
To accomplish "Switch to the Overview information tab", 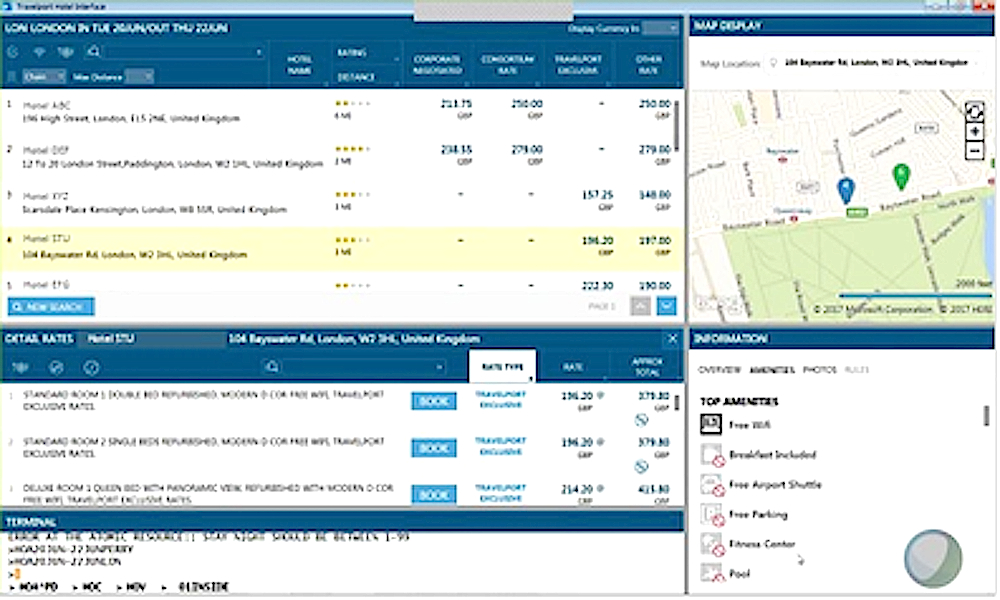I will click(x=719, y=370).
